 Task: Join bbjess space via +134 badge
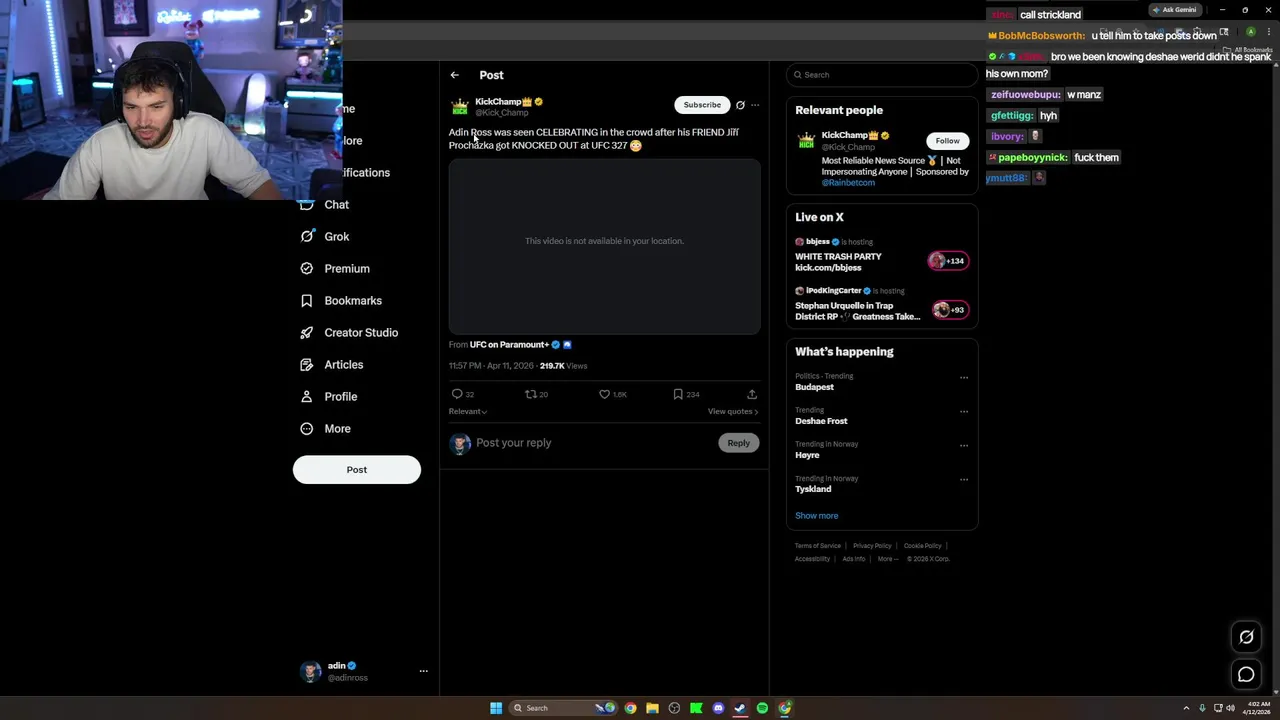click(x=948, y=261)
